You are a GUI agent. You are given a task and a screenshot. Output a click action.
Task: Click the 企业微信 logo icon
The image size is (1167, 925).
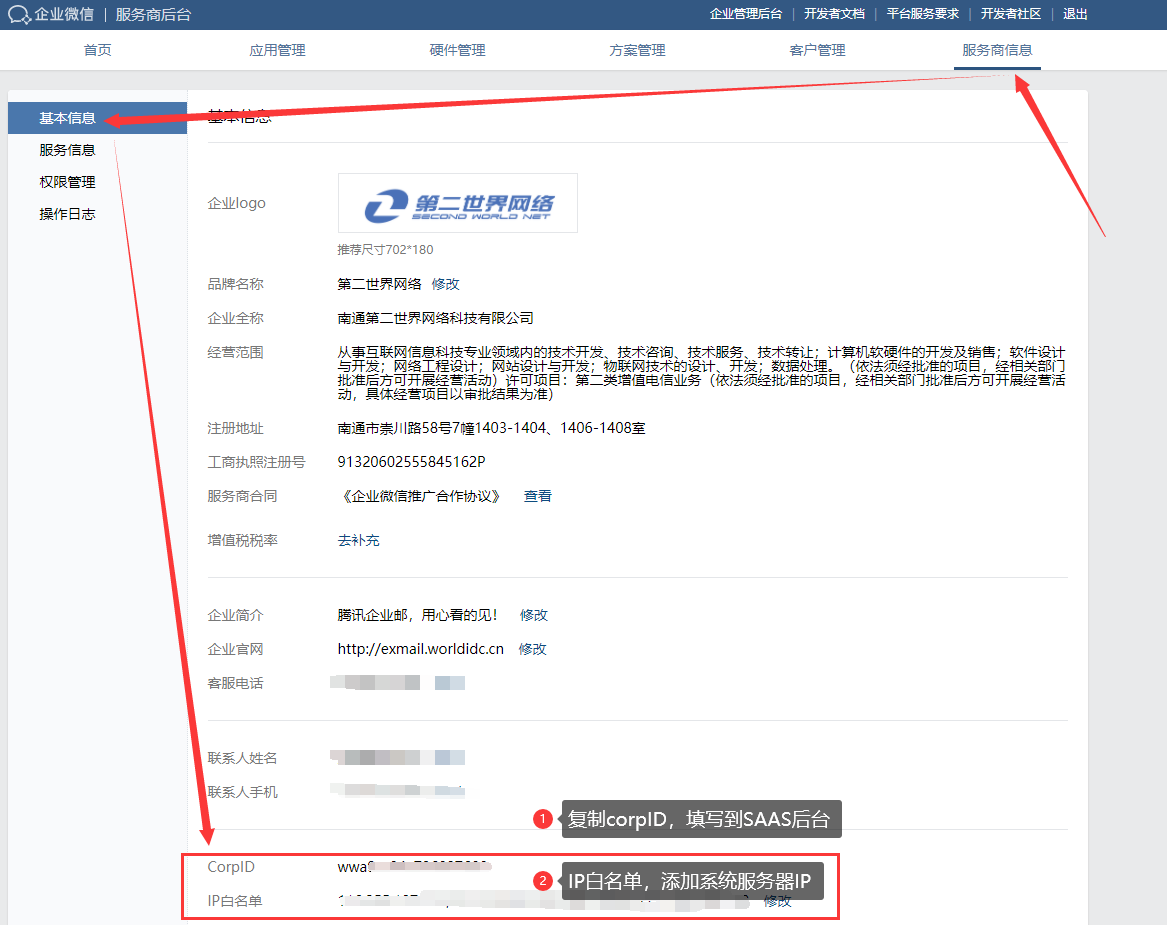click(x=19, y=14)
